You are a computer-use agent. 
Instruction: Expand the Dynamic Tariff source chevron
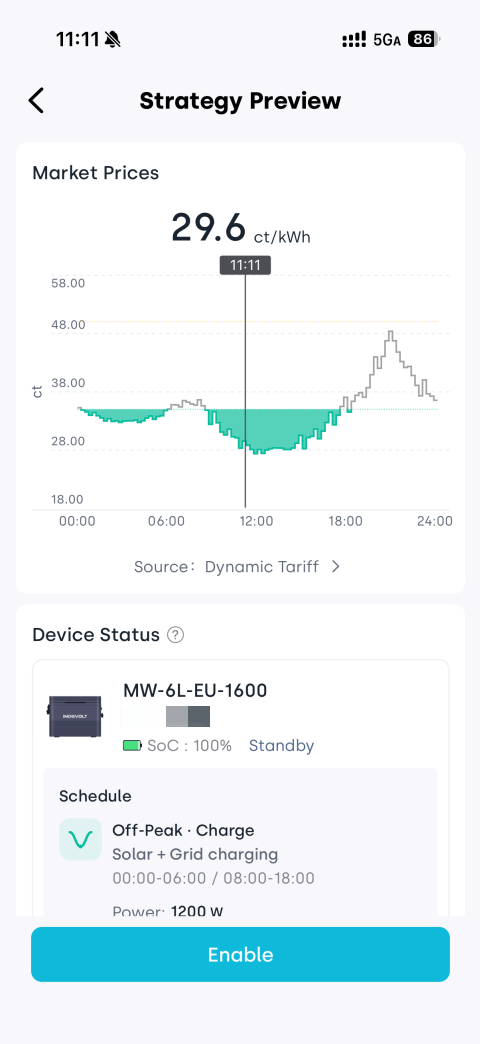click(336, 567)
